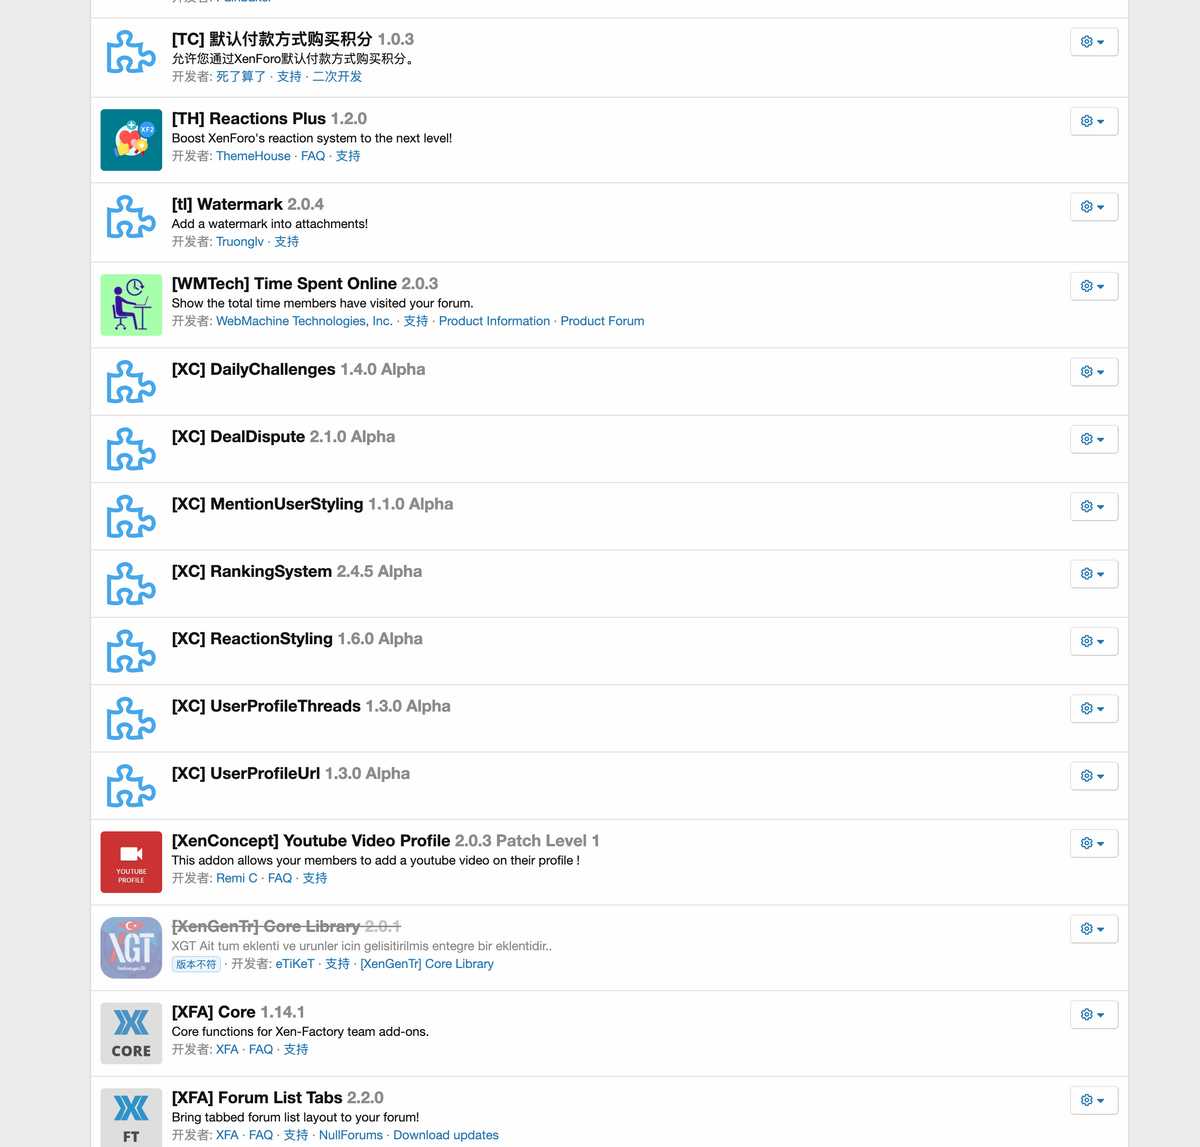Click puzzle icon beside [XC] ReactionStyling
Image resolution: width=1200 pixels, height=1147 pixels.
(131, 651)
